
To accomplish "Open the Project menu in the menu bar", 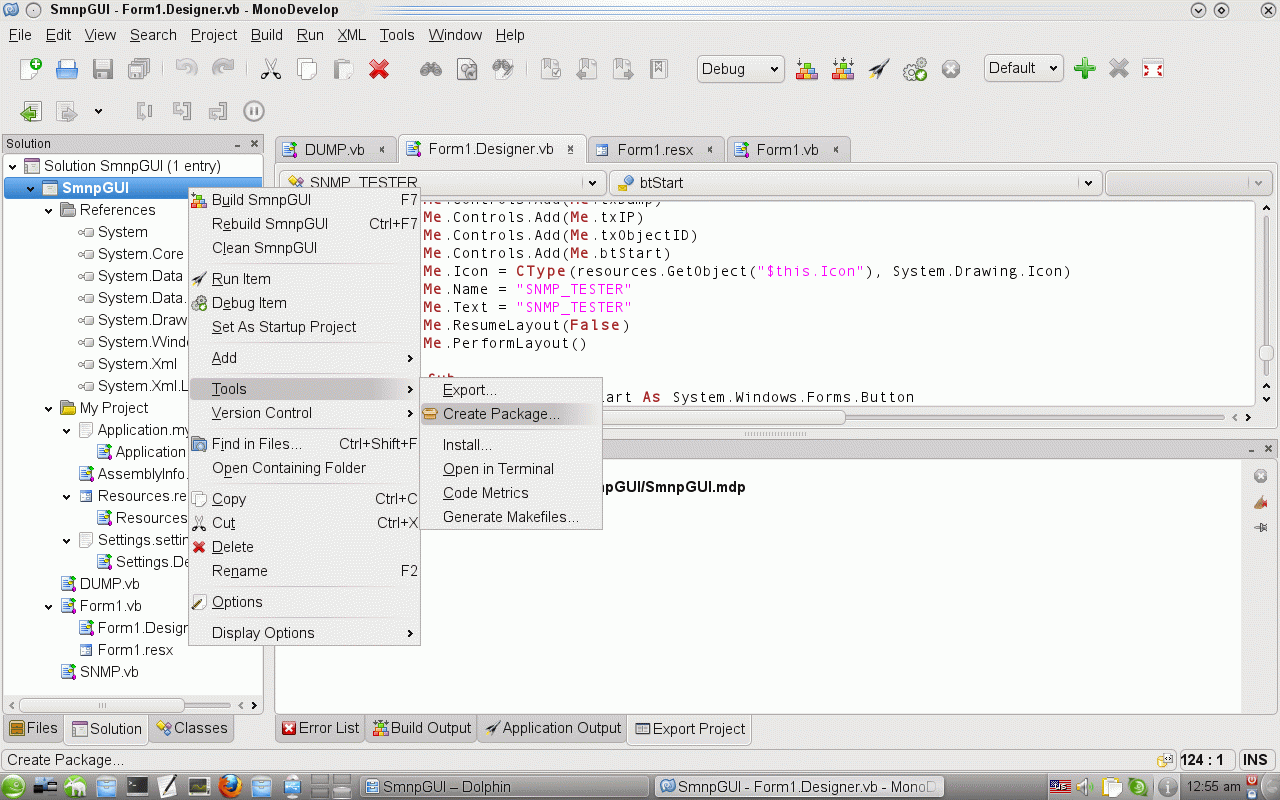I will coord(214,35).
